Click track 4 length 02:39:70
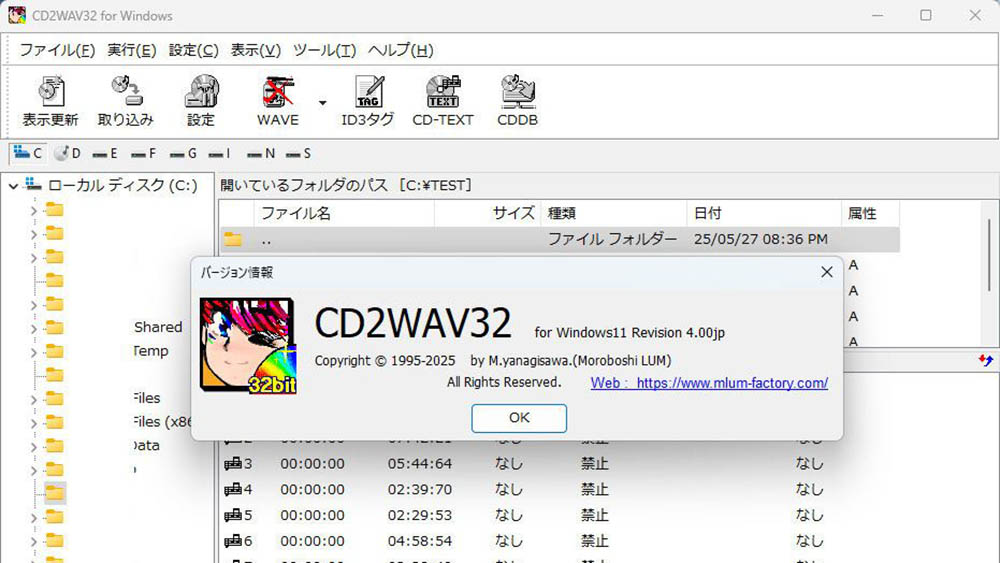1000x563 pixels. click(x=420, y=489)
